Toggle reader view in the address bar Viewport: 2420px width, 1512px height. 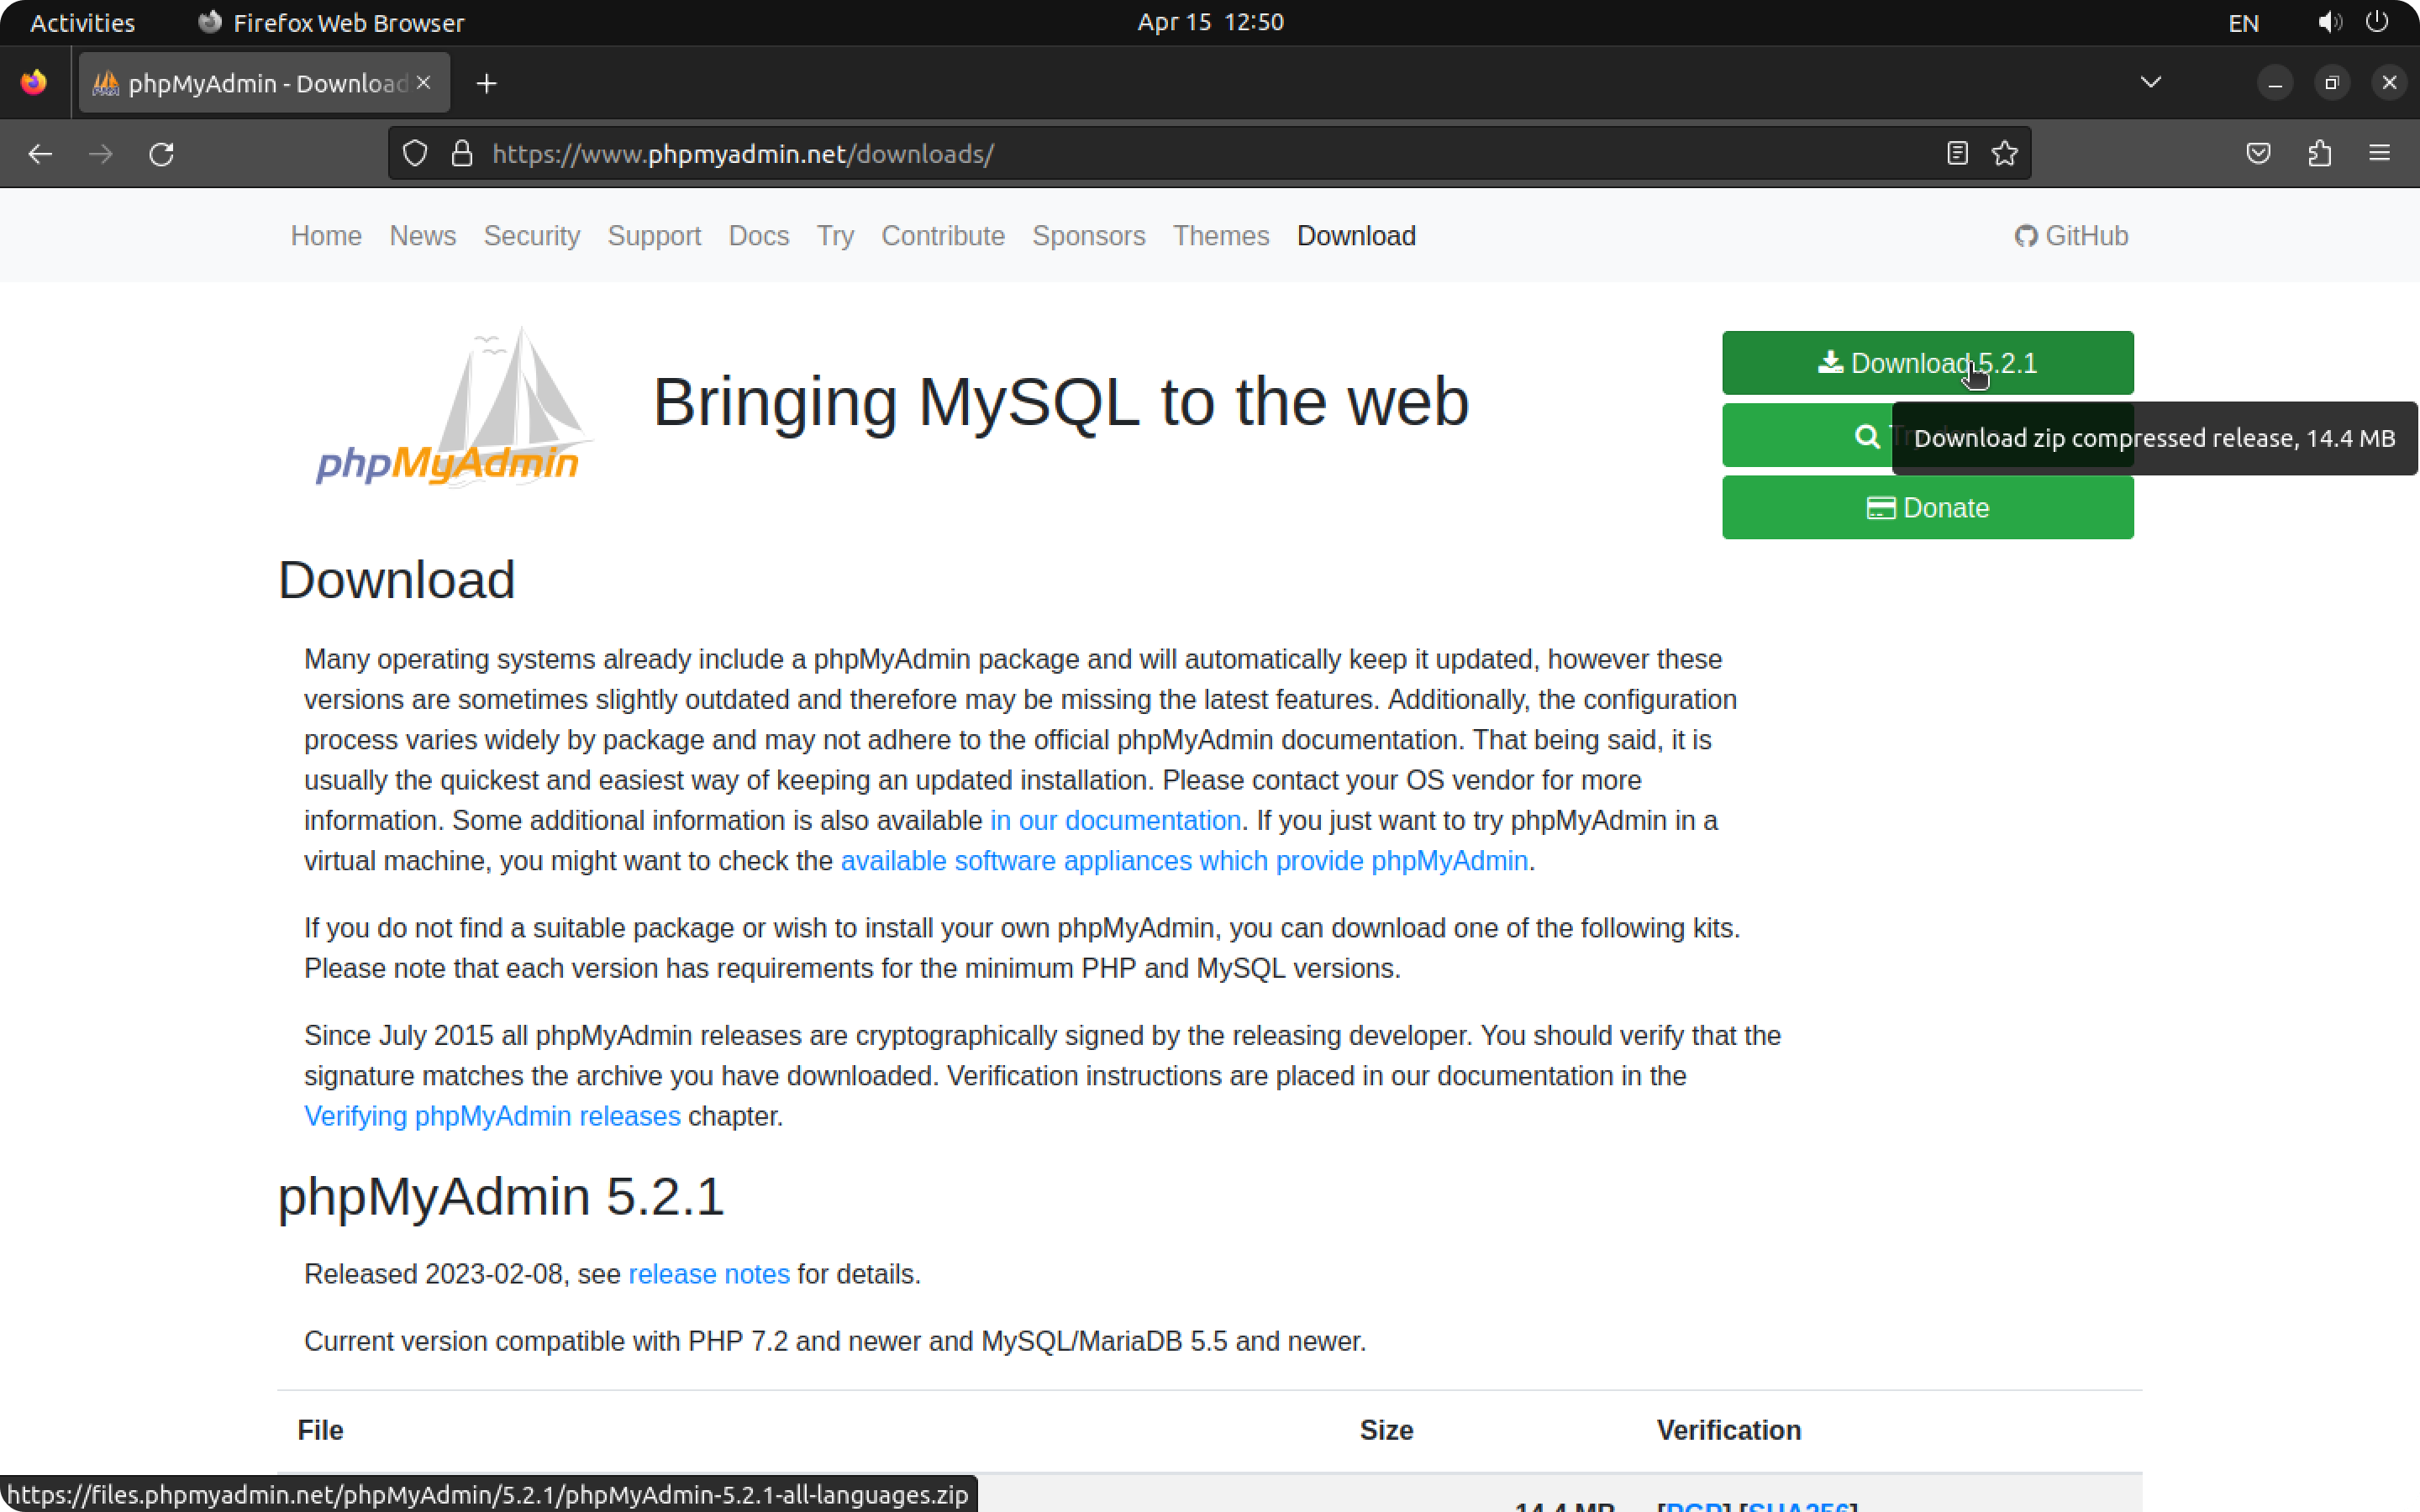[x=1957, y=153]
